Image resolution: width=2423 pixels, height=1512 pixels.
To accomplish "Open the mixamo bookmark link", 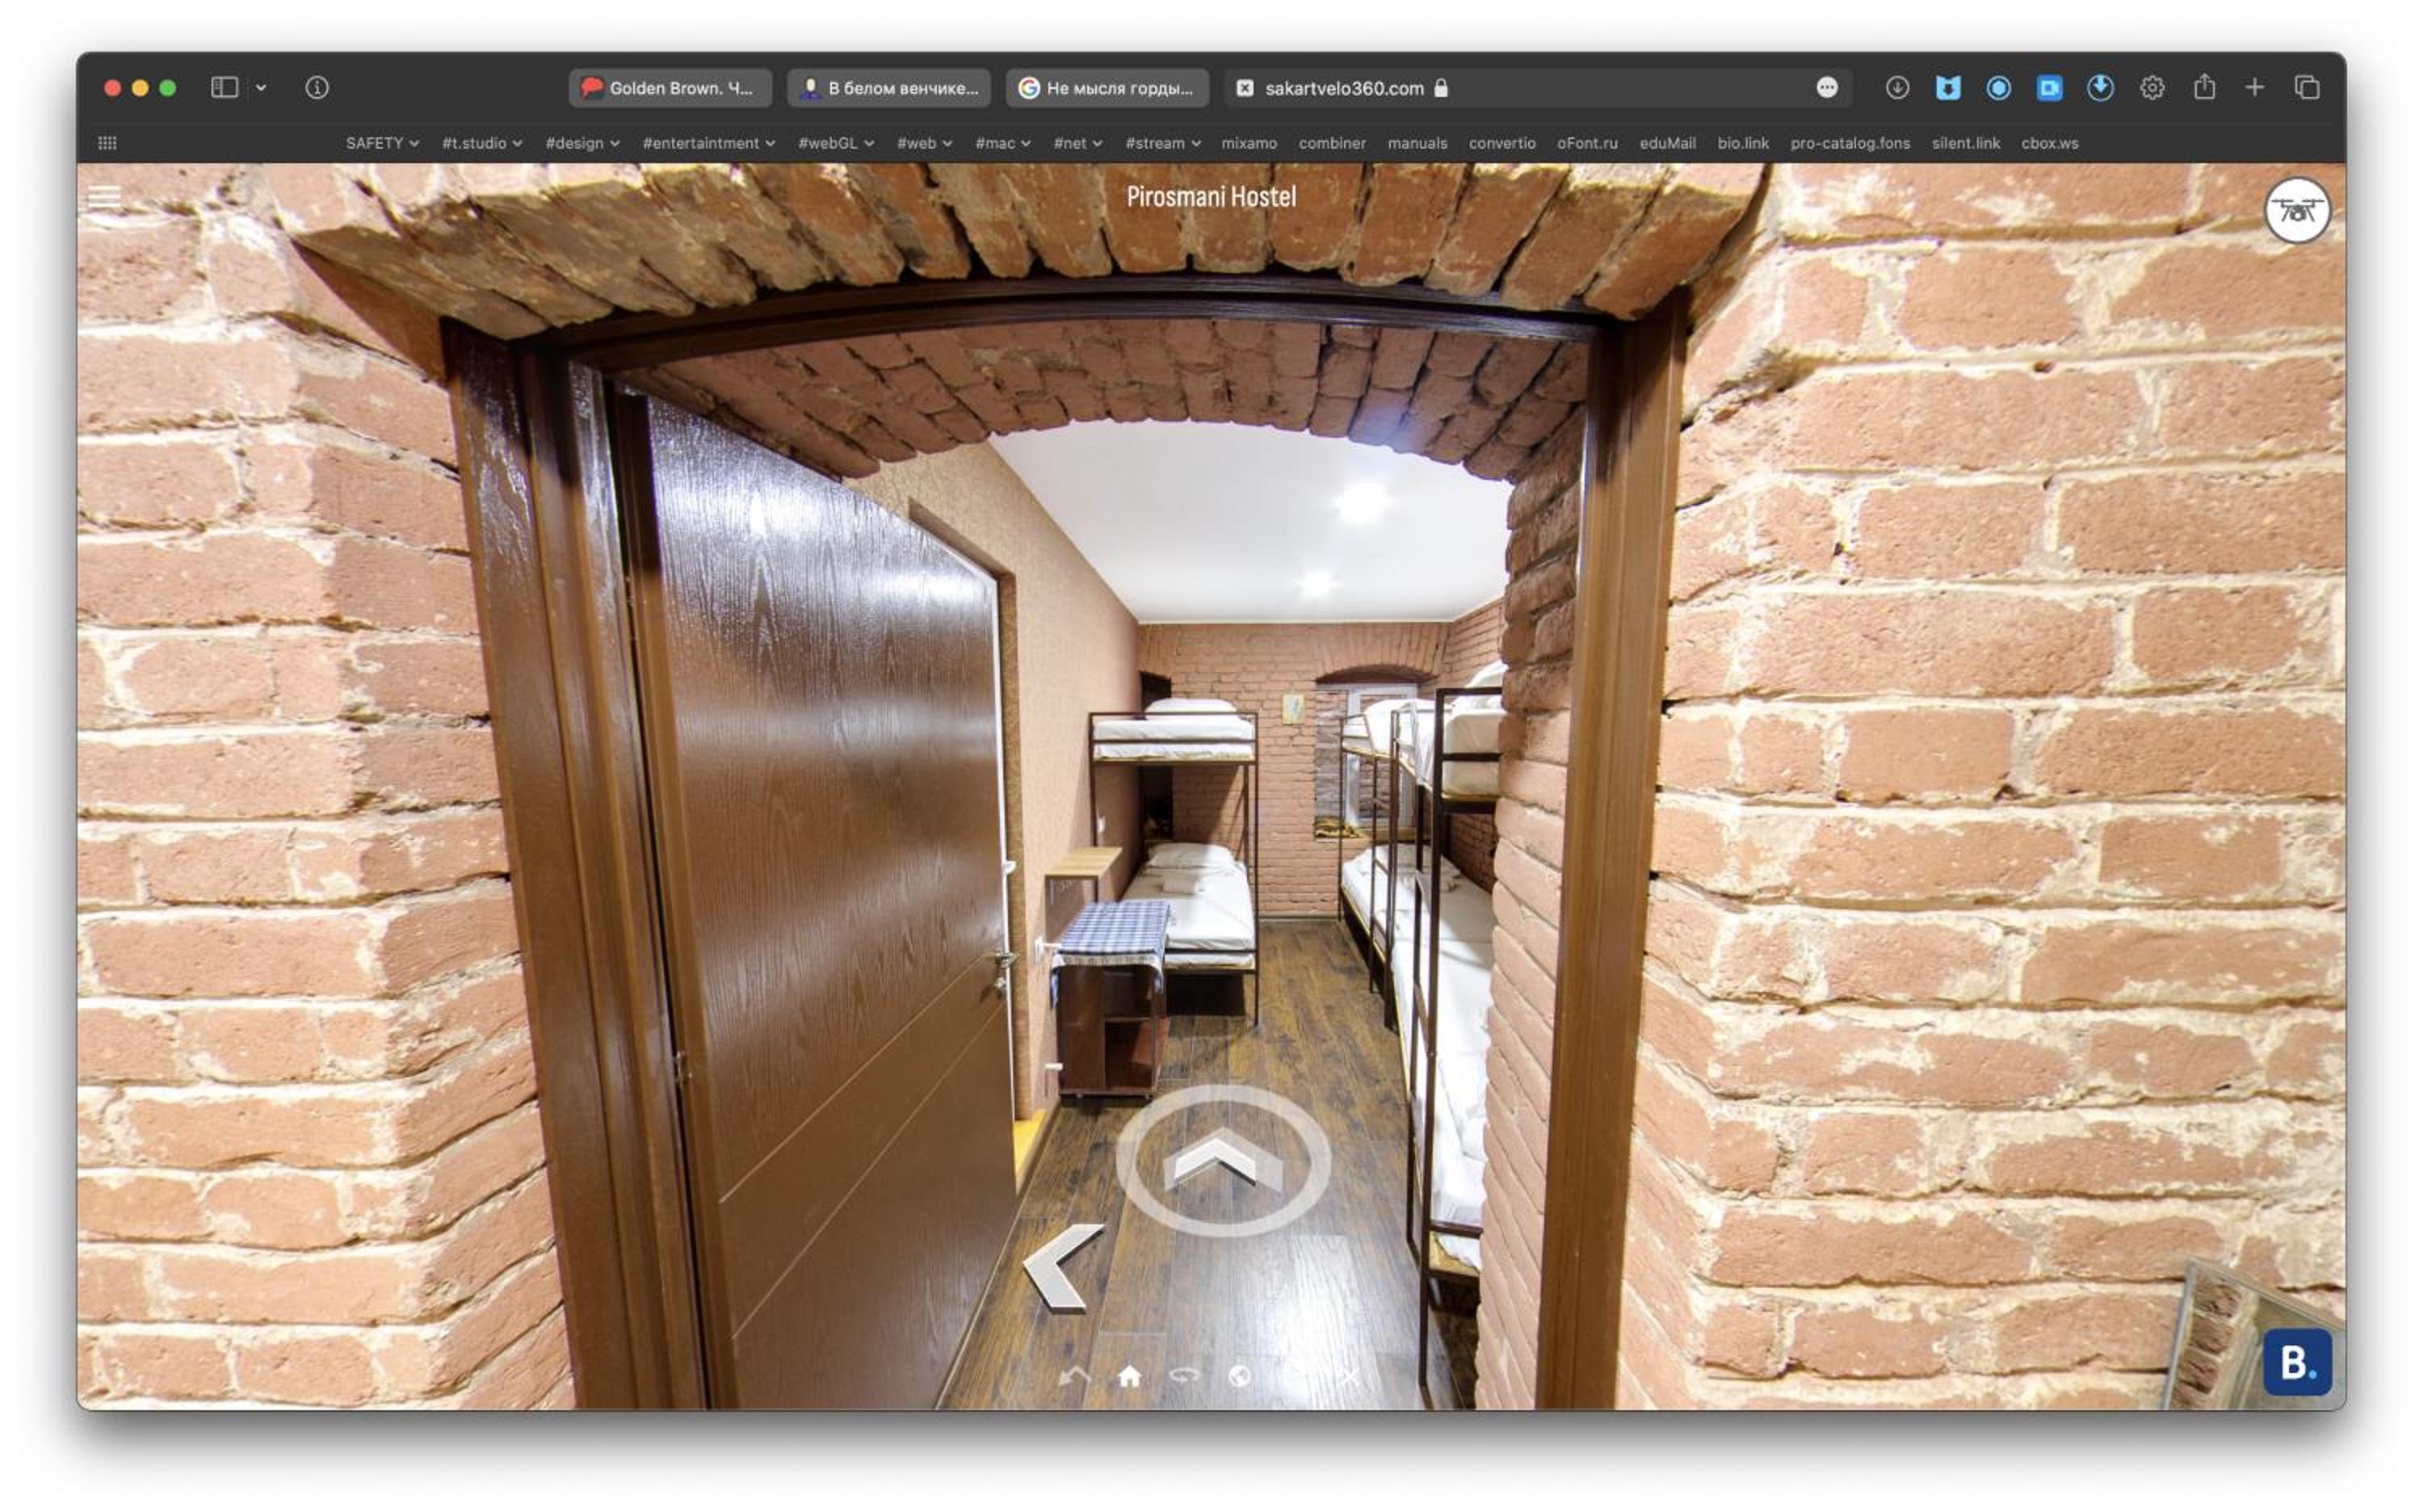I will (x=1249, y=143).
